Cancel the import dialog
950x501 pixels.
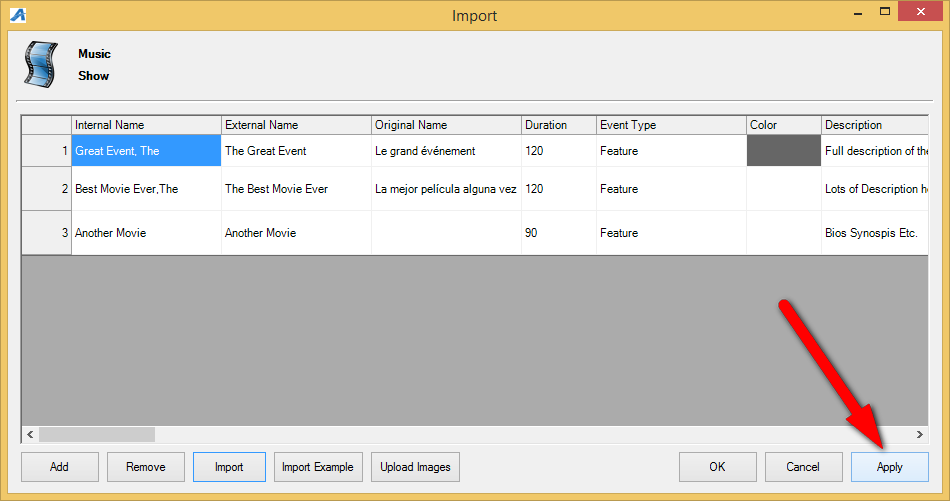tap(803, 467)
